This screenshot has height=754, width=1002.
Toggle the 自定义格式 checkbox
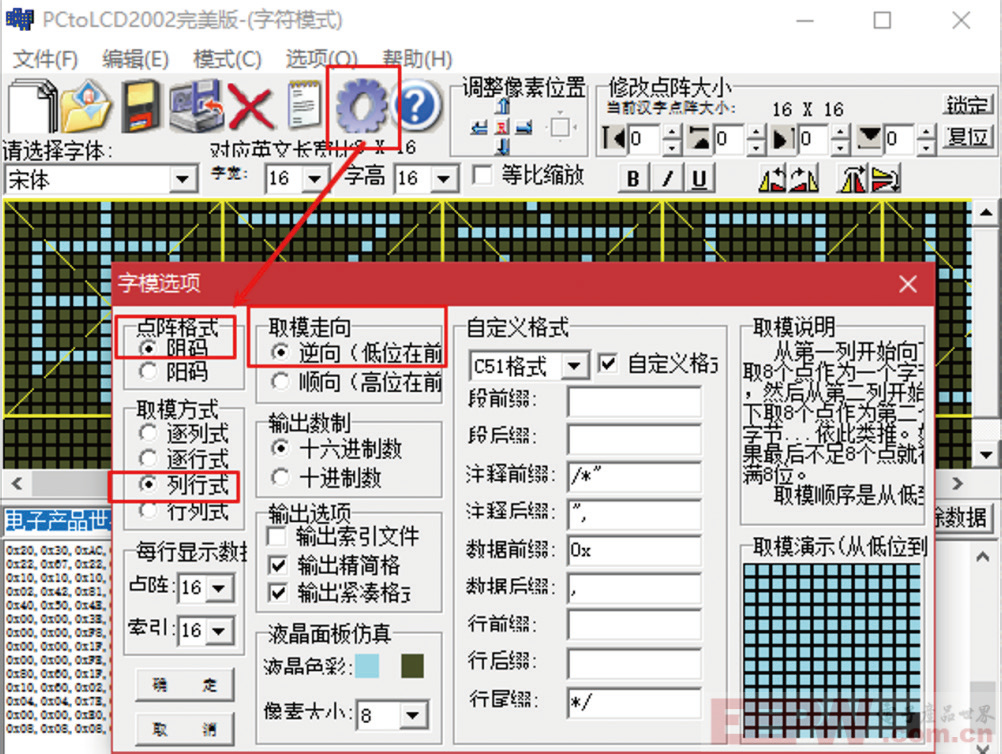point(608,364)
